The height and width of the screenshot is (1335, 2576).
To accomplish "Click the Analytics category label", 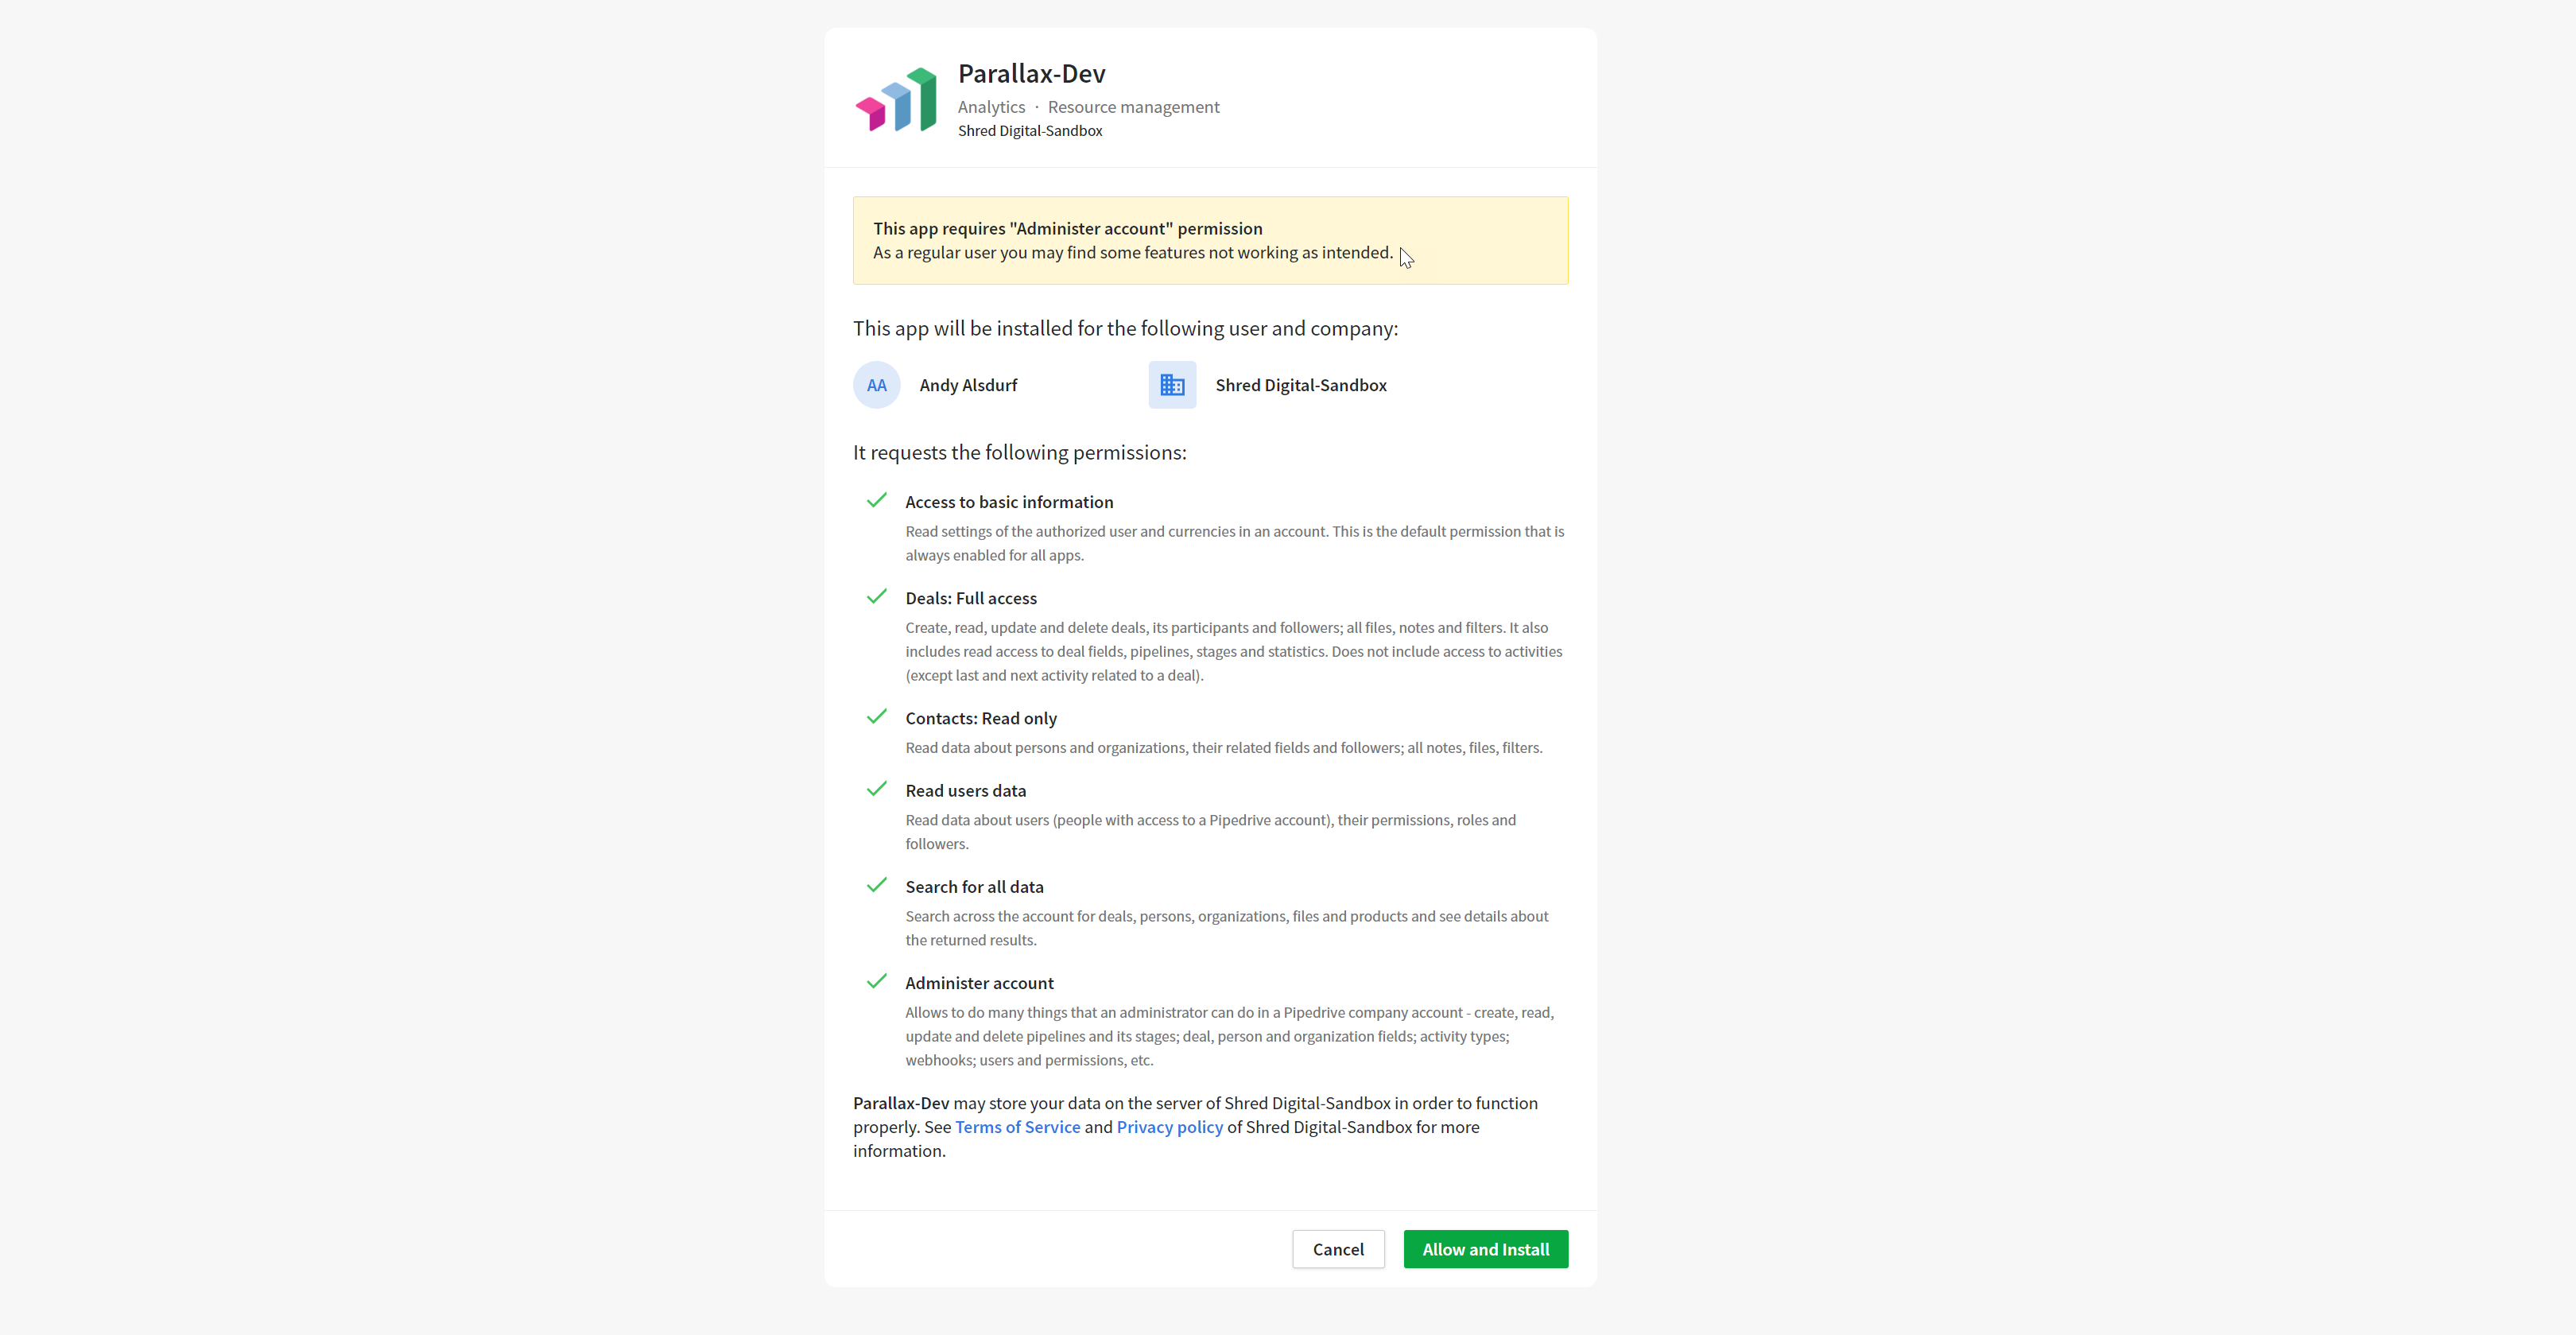I will 991,107.
